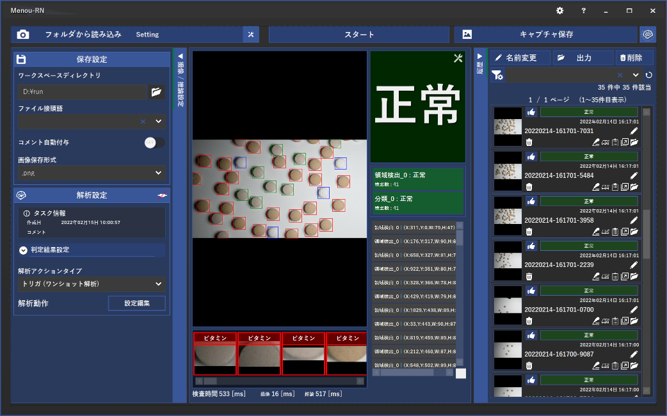
Task: Open the brain analysis icon at top right
Action: 647,34
